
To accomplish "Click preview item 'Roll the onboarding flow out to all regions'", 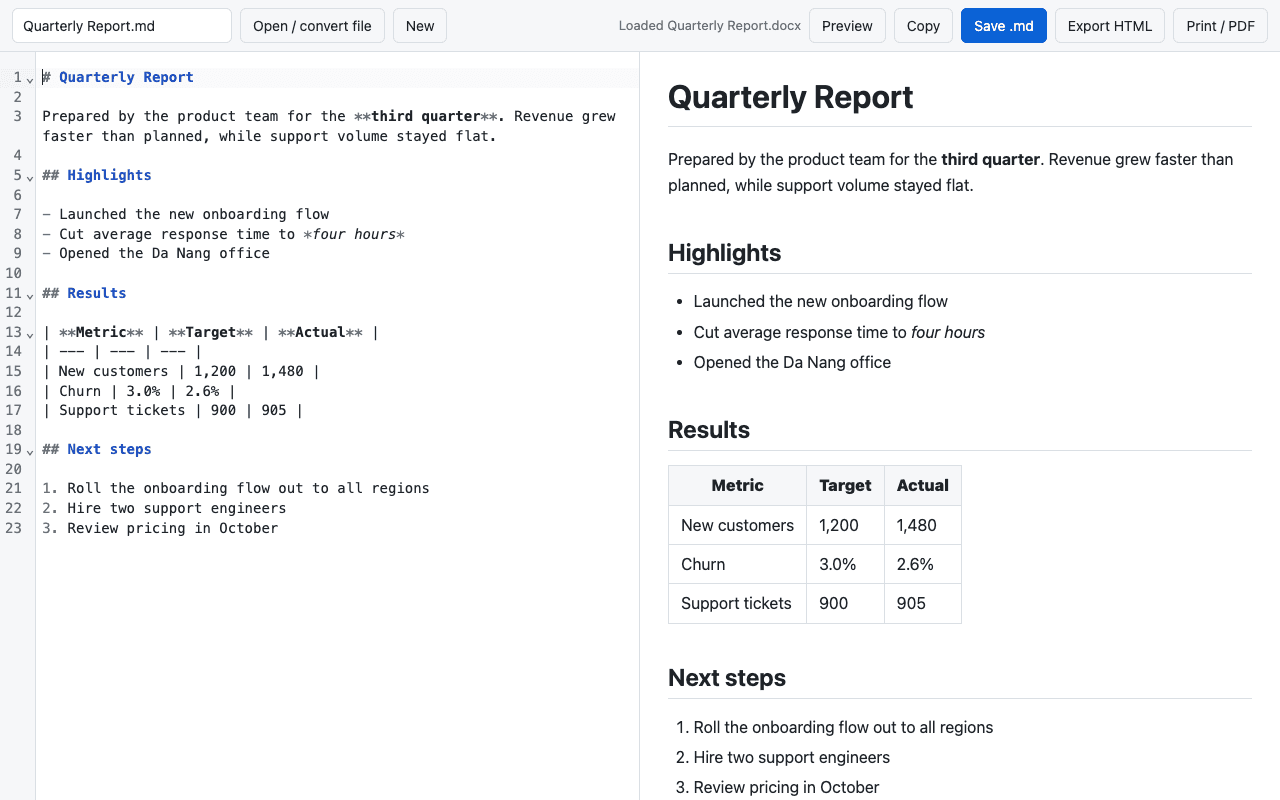I will pyautogui.click(x=843, y=727).
